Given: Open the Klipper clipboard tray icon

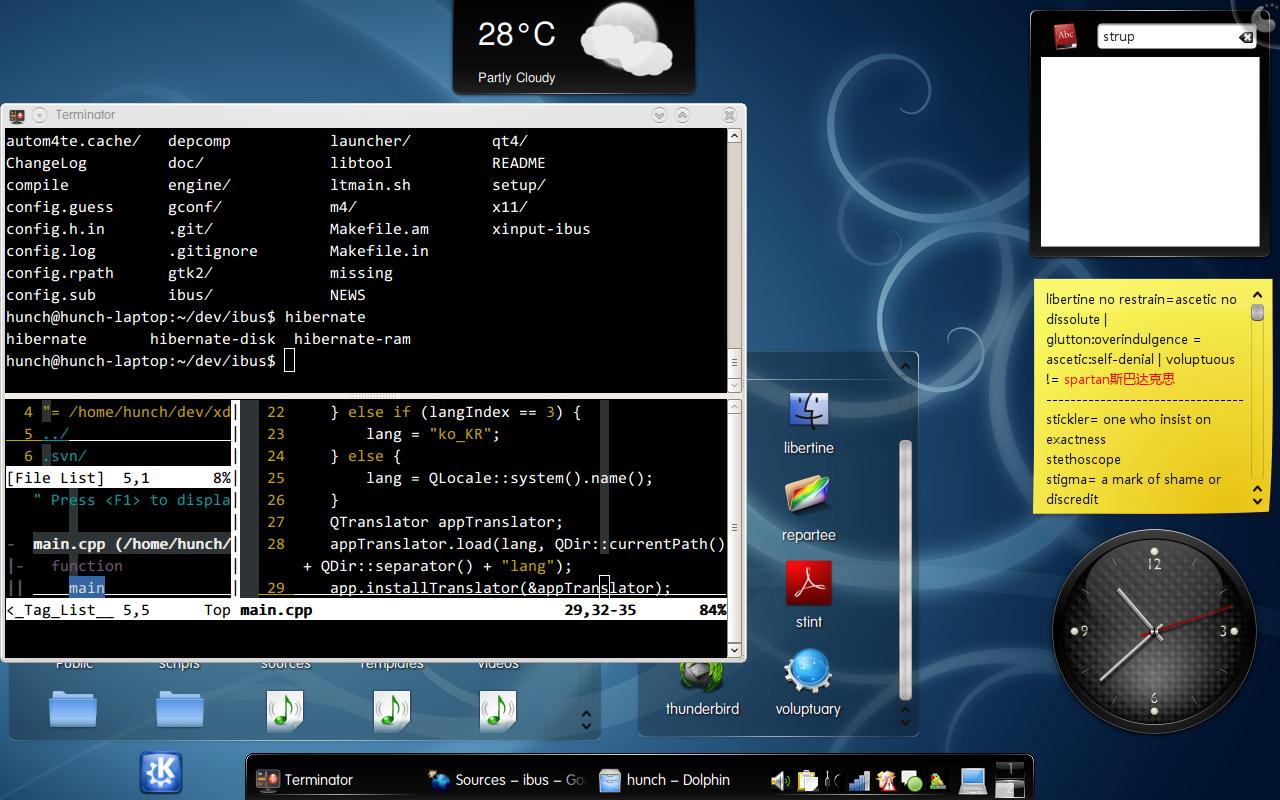Looking at the screenshot, I should tap(808, 780).
